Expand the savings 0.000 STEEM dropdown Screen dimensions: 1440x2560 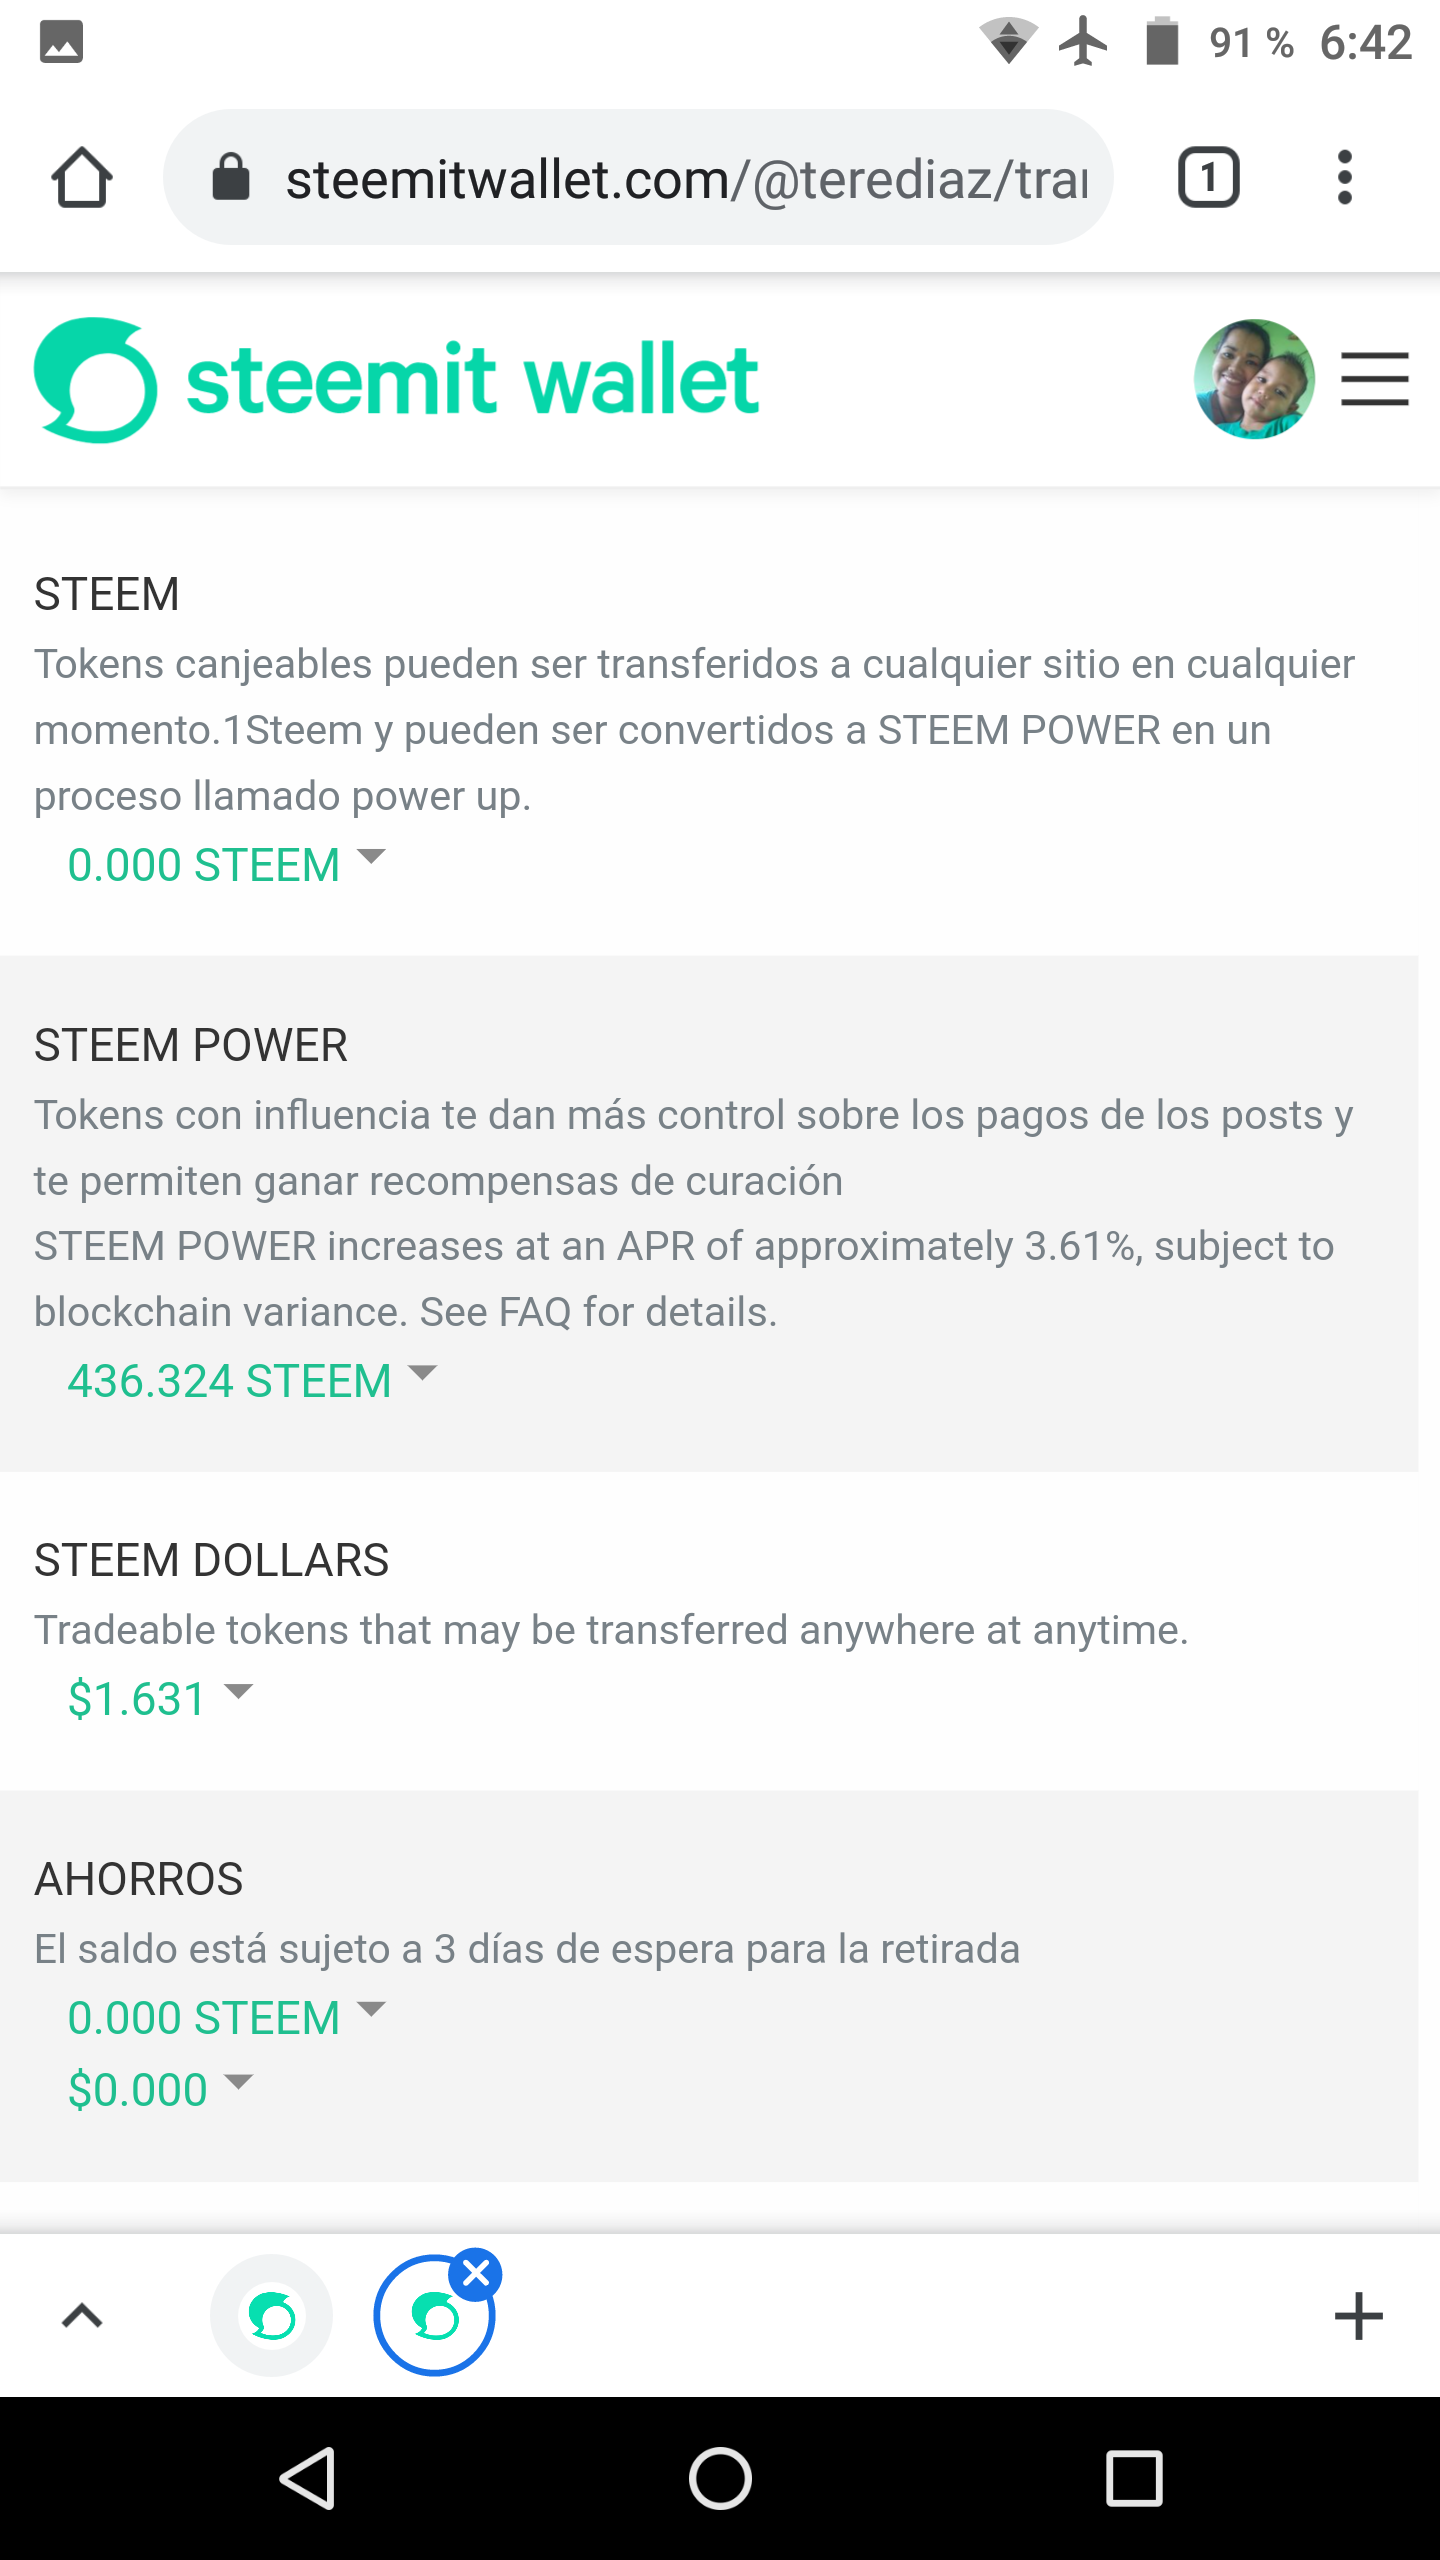pos(226,2018)
